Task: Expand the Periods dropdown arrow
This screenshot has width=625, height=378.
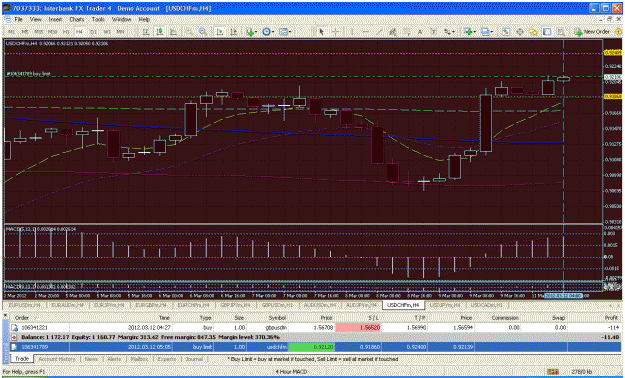Action: coord(273,32)
